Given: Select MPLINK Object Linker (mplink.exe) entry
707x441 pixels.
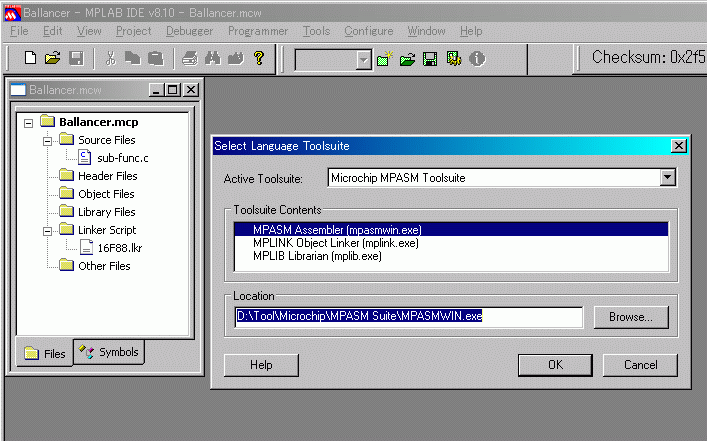Looking at the screenshot, I should pyautogui.click(x=451, y=243).
